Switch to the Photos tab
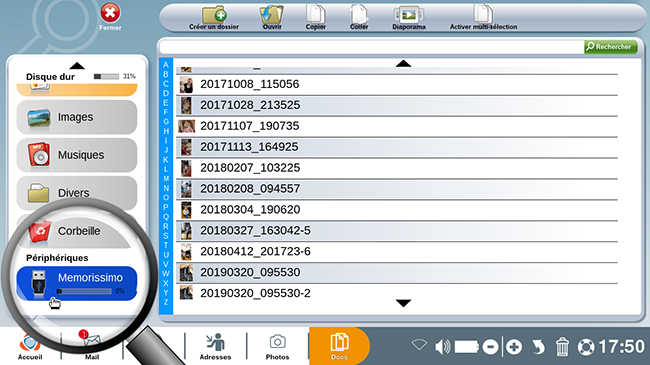The width and height of the screenshot is (650, 365). tap(277, 346)
